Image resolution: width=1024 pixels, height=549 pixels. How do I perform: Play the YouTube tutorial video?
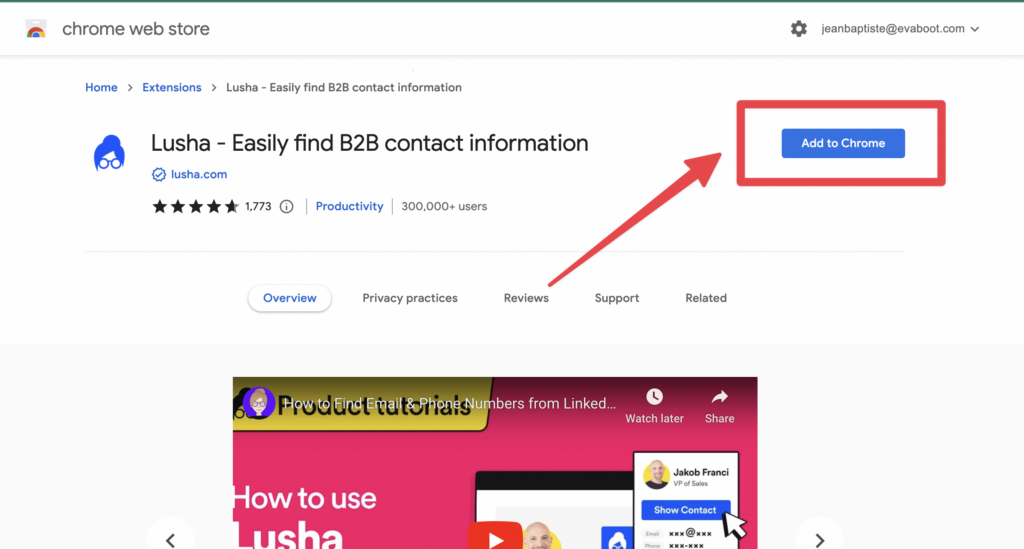point(494,537)
